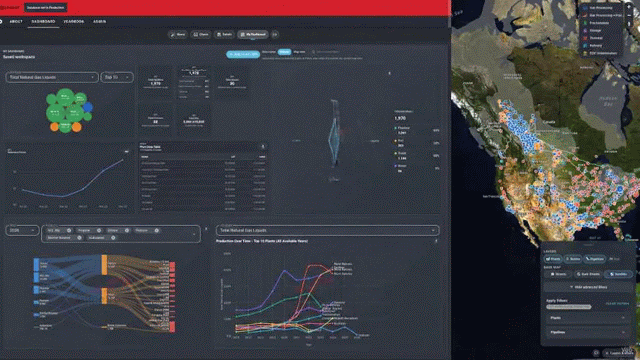640x360 pixels.
Task: Select the Map view option
Action: [x=299, y=52]
